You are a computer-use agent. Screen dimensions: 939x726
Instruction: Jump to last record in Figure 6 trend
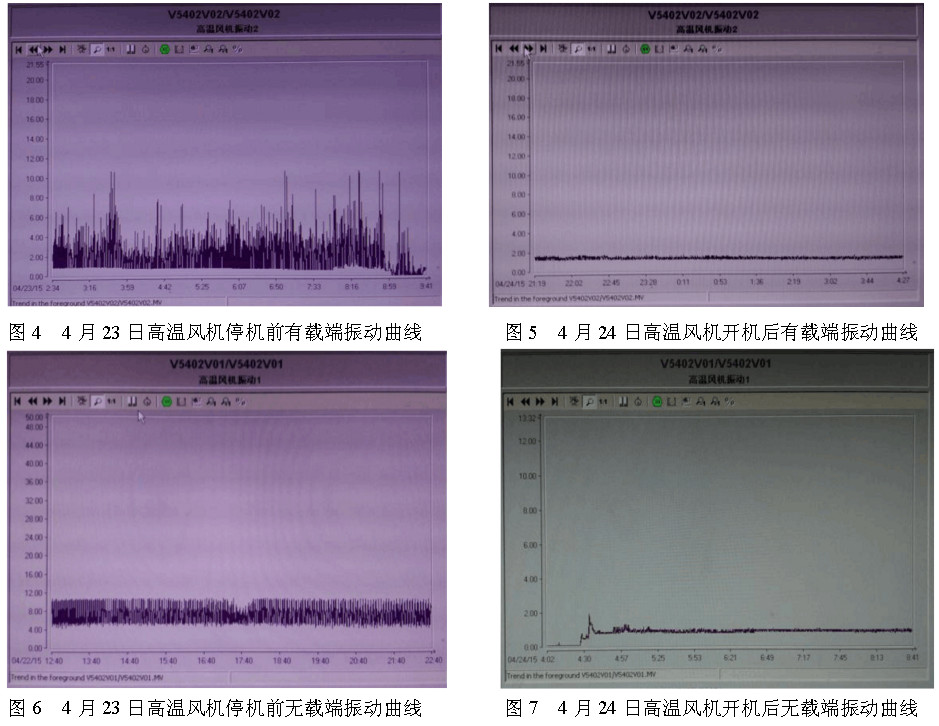pos(62,401)
